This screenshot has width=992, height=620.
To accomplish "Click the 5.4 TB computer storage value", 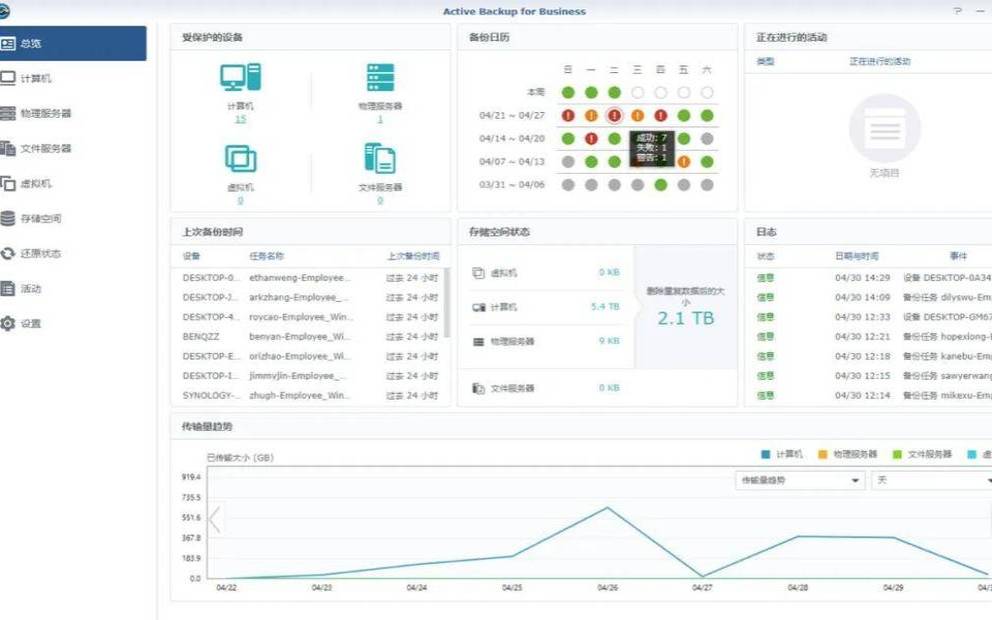I will click(x=605, y=307).
